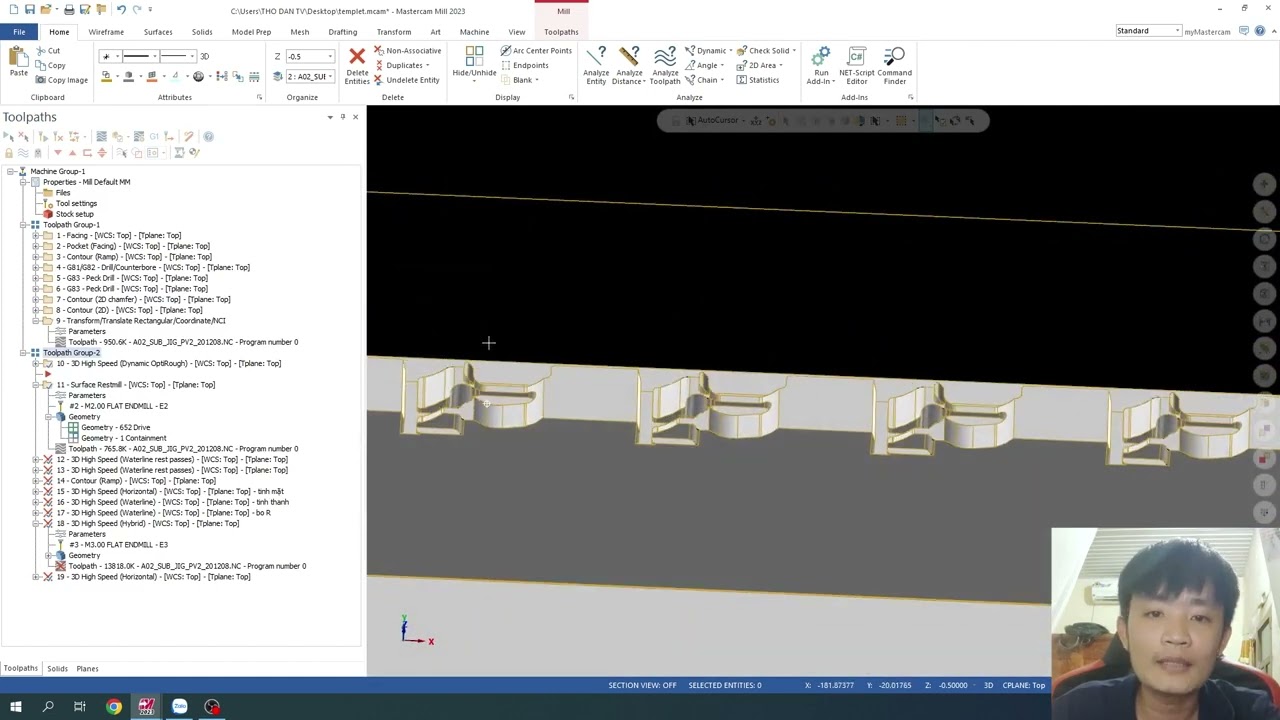1280x720 pixels.
Task: Click the Save icon in quick access toolbar
Action: click(29, 10)
